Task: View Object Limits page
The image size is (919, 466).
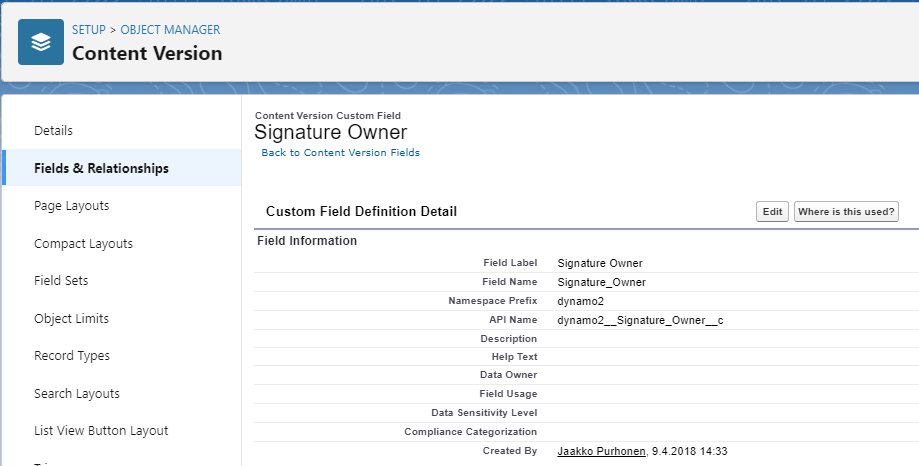Action: [x=71, y=319]
